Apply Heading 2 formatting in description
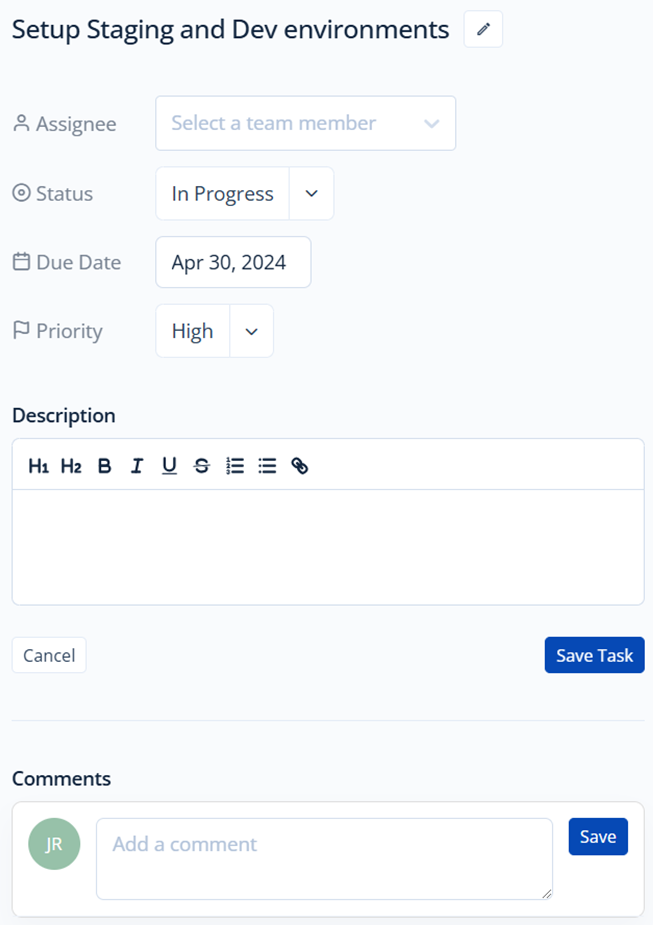 pos(71,466)
